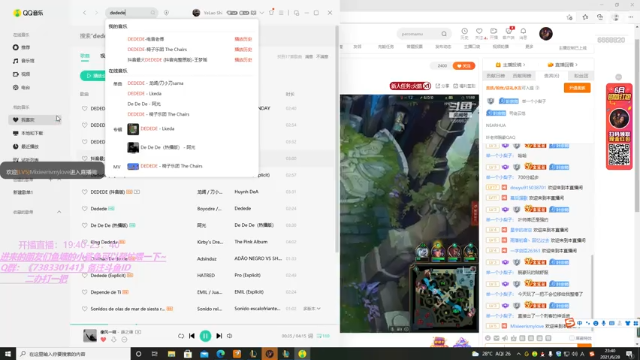This screenshot has width=640, height=360.
Task: Go back with the QQ Music back arrow
Action: click(84, 13)
